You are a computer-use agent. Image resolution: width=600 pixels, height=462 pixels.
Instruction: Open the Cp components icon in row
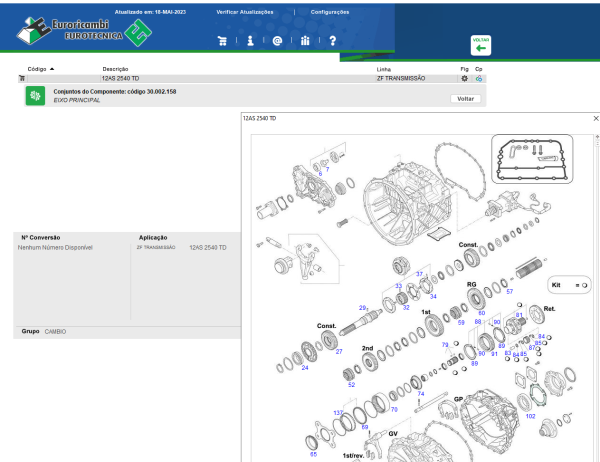(479, 78)
